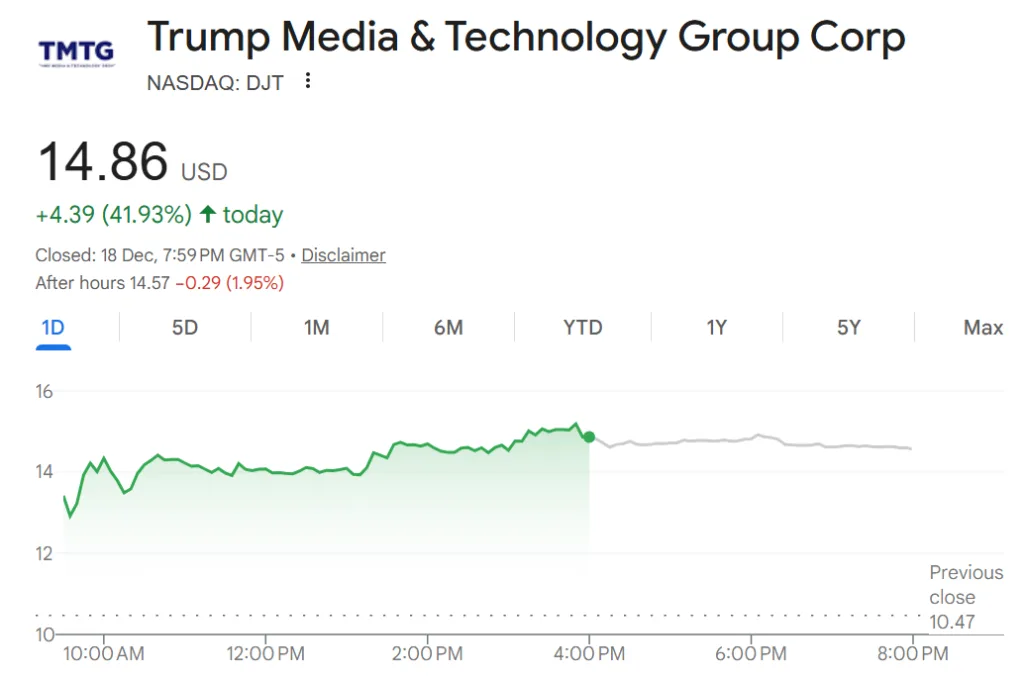Switch to the 1Y view
Image resolution: width=1024 pixels, height=681 pixels.
click(716, 328)
